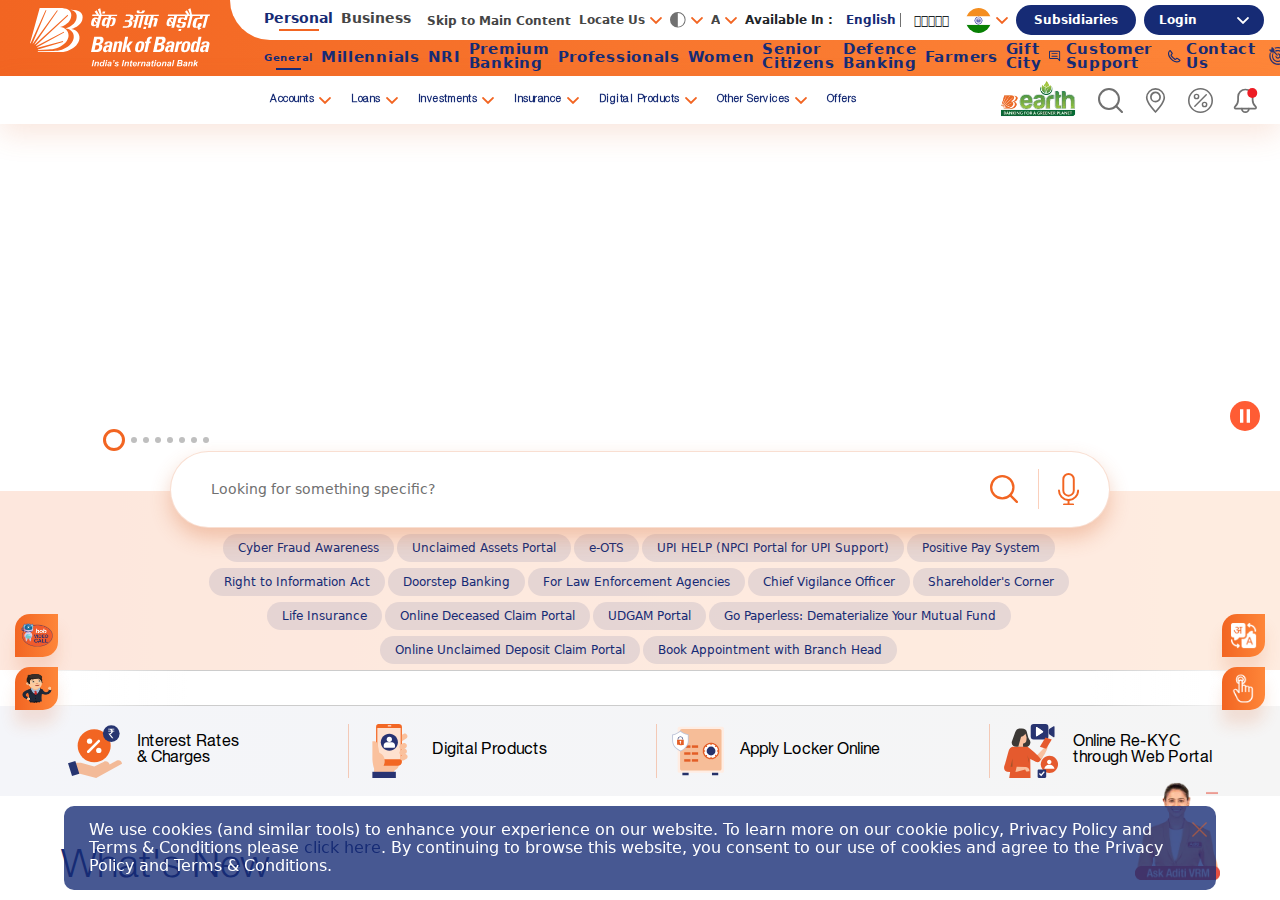Image resolution: width=1280 pixels, height=900 pixels.
Task: Click the Interest Rates & Charges icon
Action: tap(94, 751)
